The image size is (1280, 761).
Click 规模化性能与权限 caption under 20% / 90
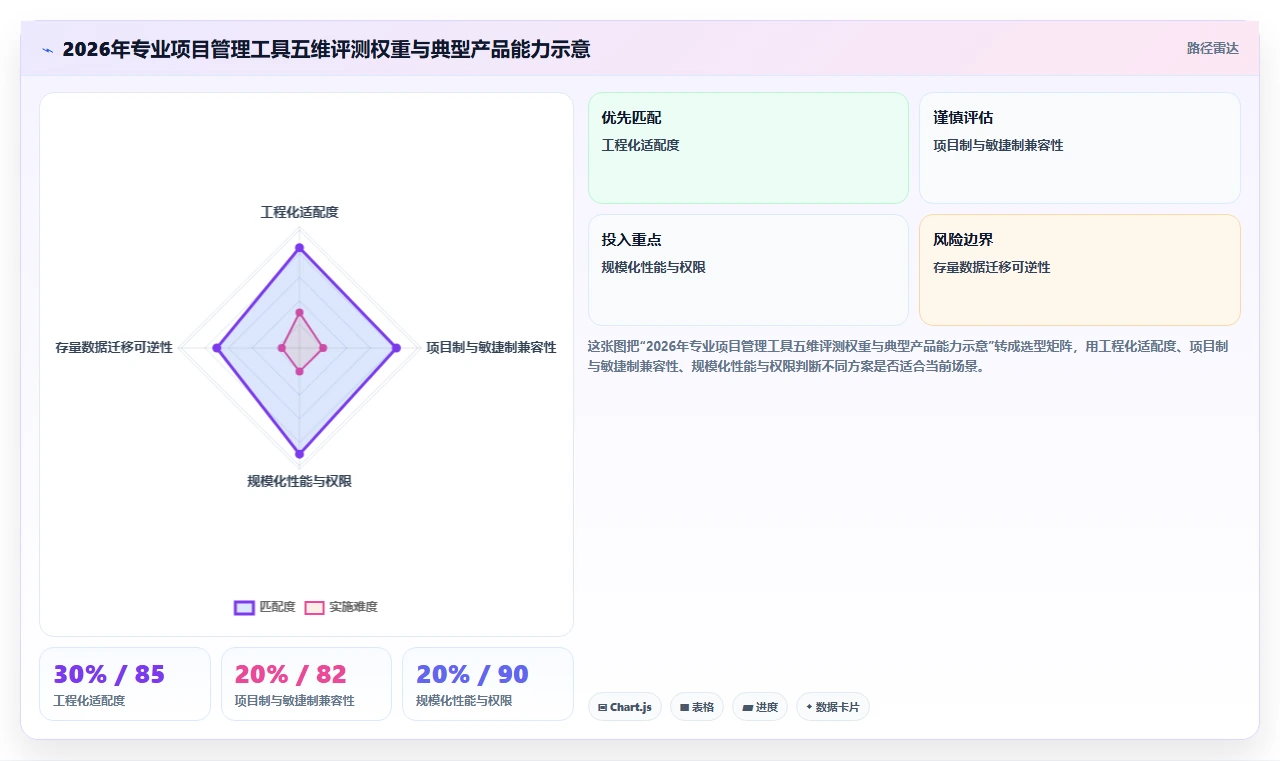pyautogui.click(x=464, y=701)
